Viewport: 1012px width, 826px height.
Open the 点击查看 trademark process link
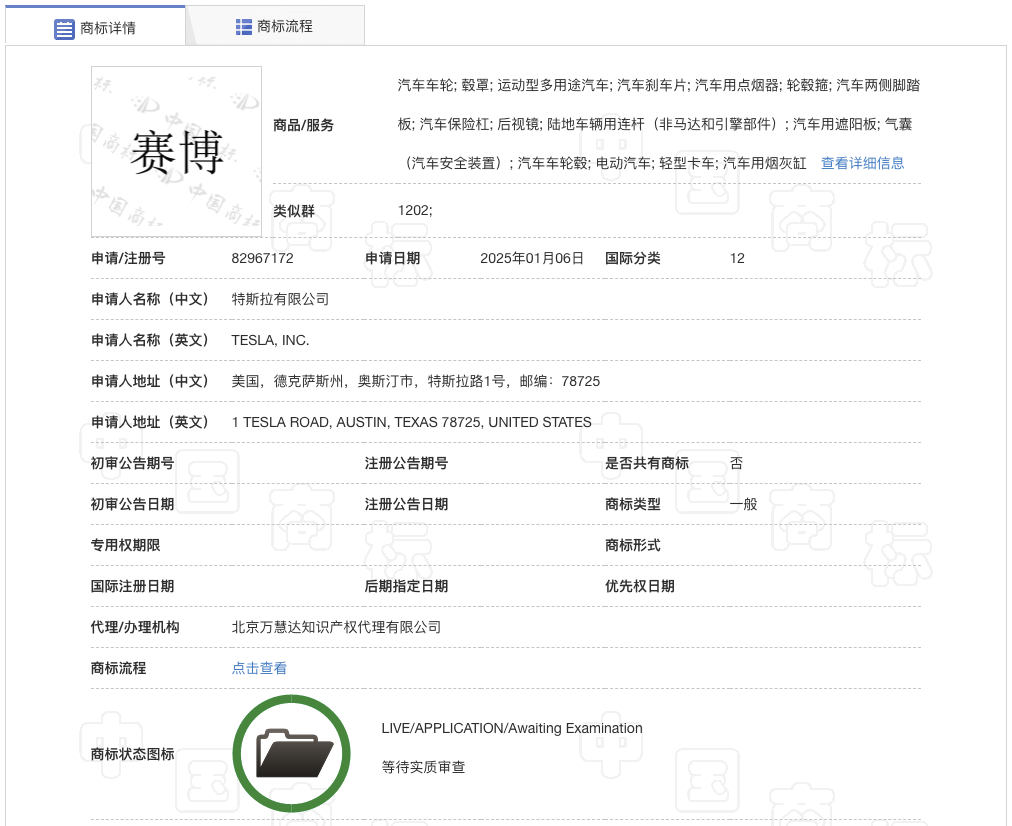coord(259,668)
